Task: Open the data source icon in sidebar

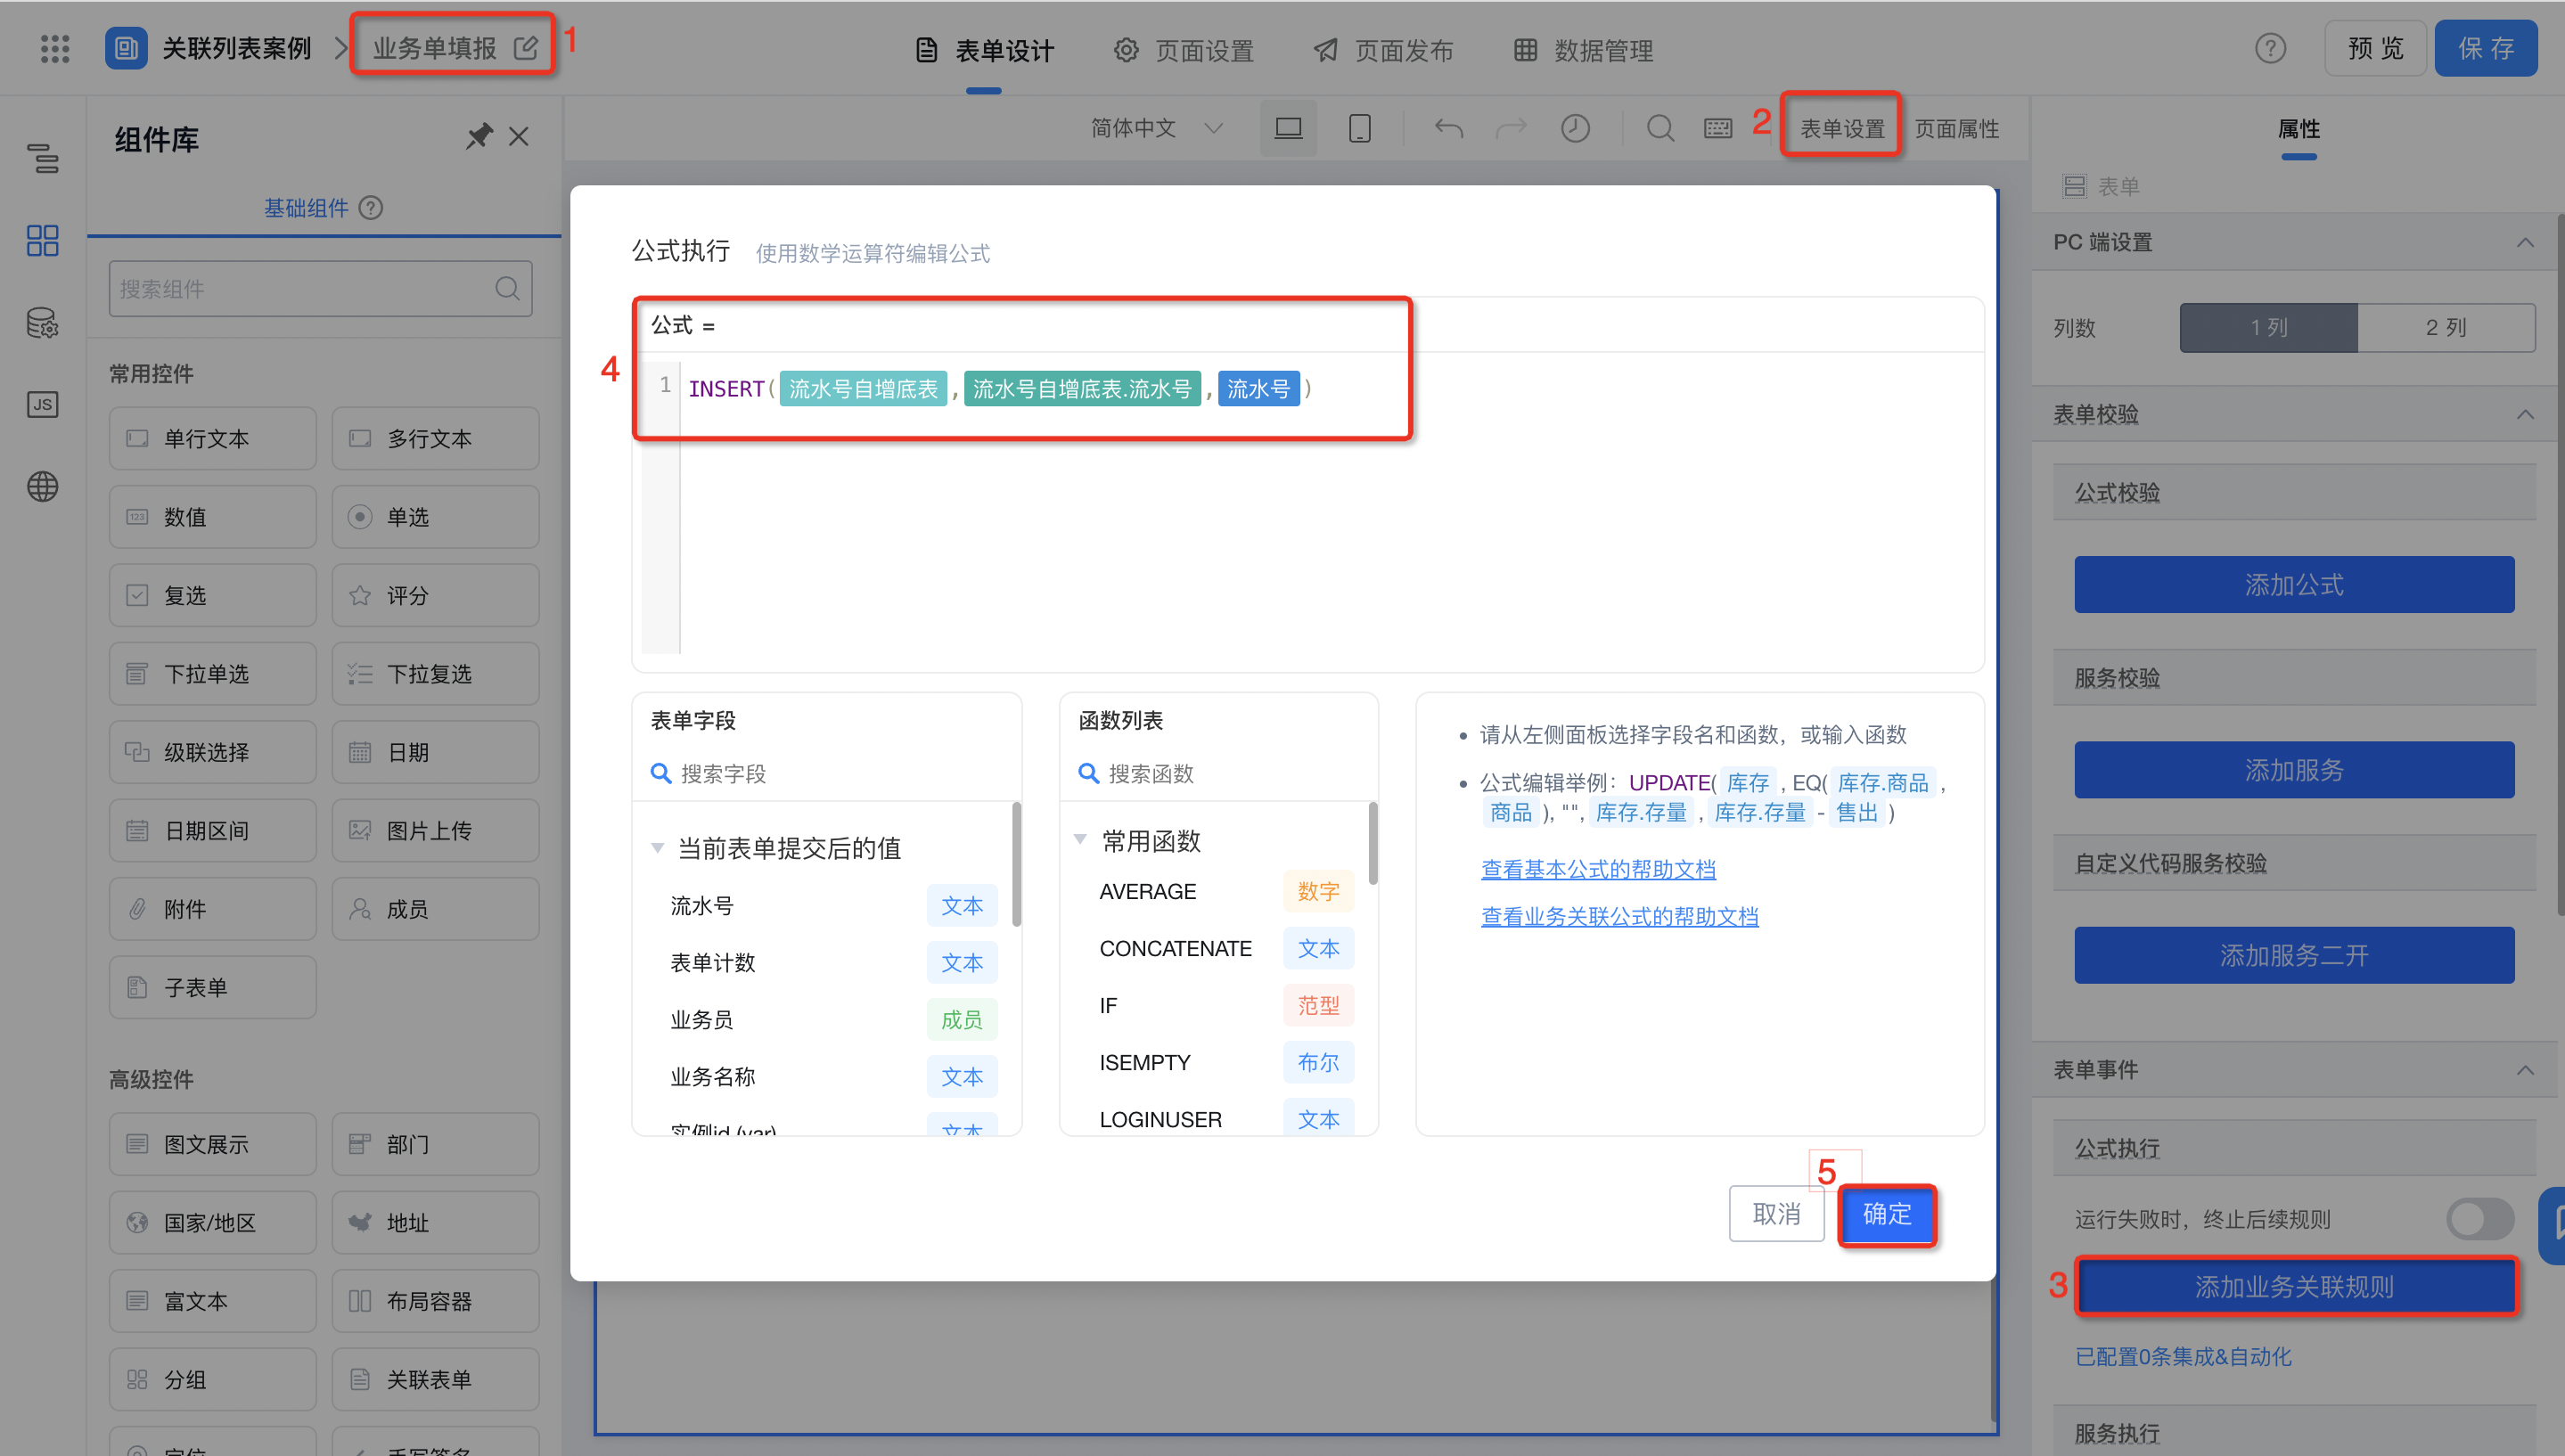Action: (x=42, y=322)
